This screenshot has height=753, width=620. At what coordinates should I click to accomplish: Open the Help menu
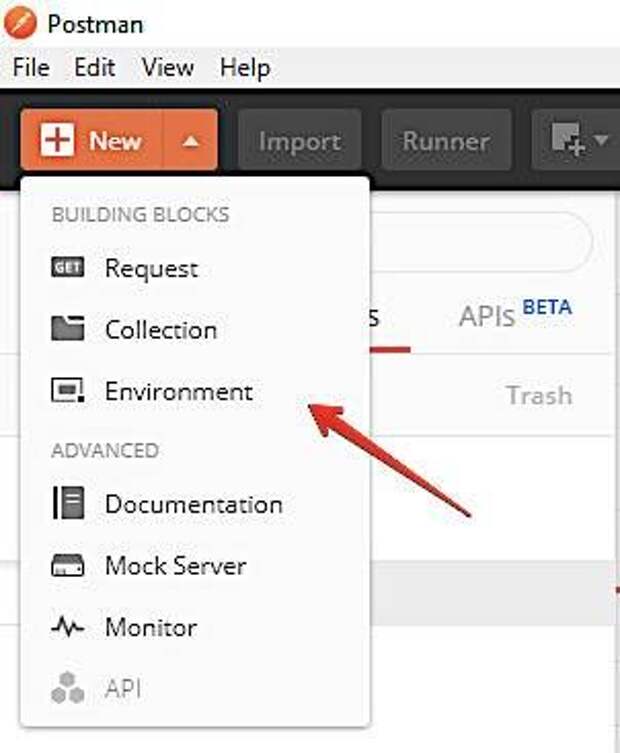point(245,68)
